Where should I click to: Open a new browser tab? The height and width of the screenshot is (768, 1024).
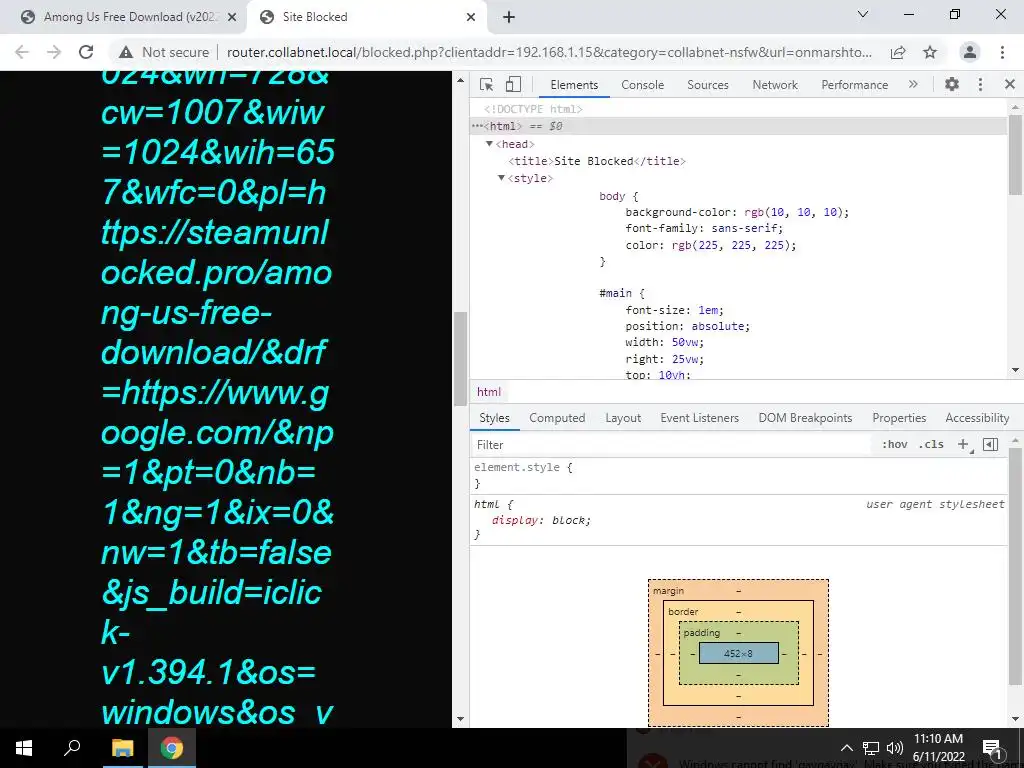(509, 17)
